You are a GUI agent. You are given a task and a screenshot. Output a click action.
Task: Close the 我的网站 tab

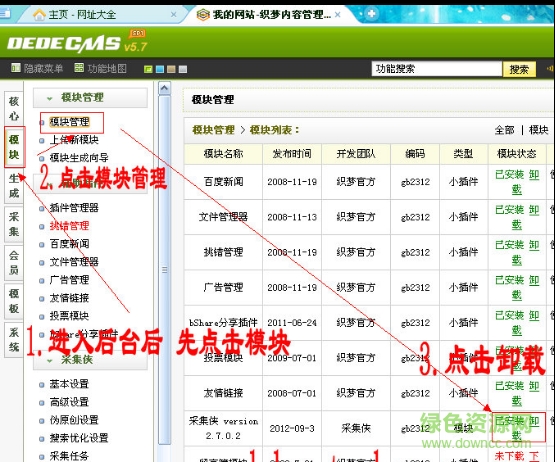tap(337, 15)
